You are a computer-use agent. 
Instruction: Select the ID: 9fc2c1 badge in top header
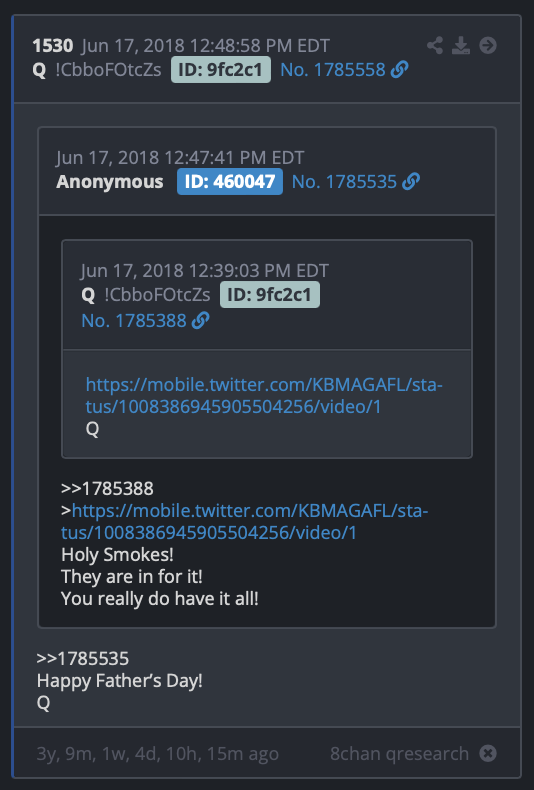[221, 70]
